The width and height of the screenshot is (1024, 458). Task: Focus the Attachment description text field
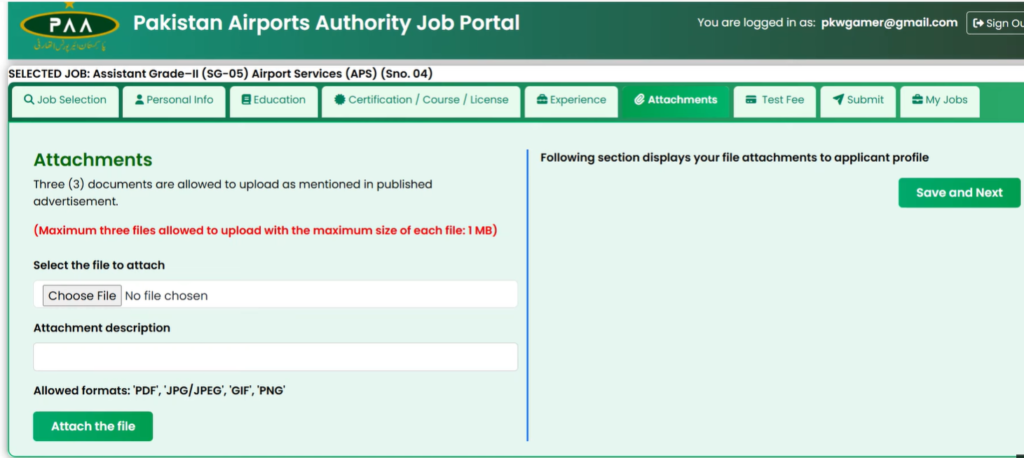275,357
